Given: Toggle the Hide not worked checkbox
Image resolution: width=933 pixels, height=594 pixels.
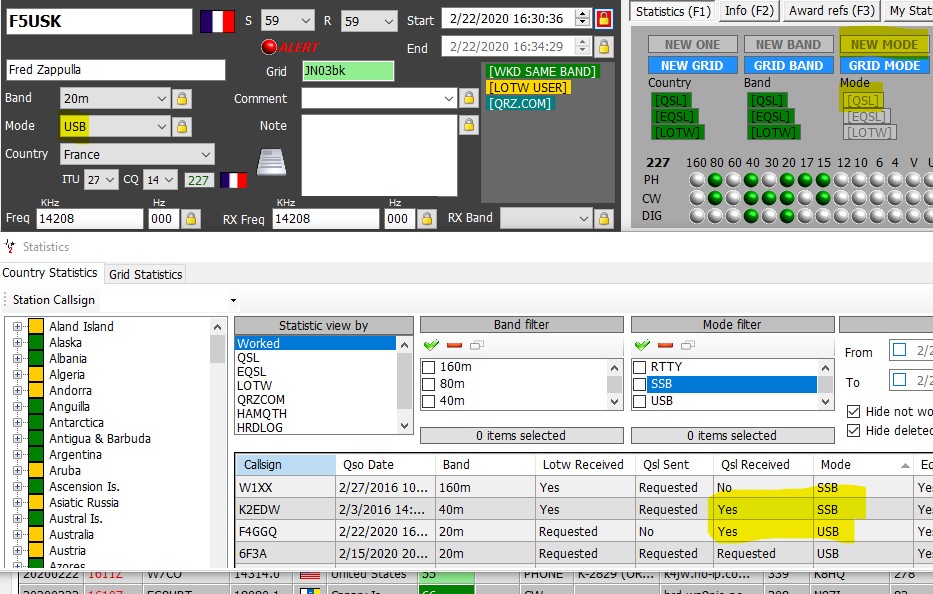Looking at the screenshot, I should (x=853, y=411).
